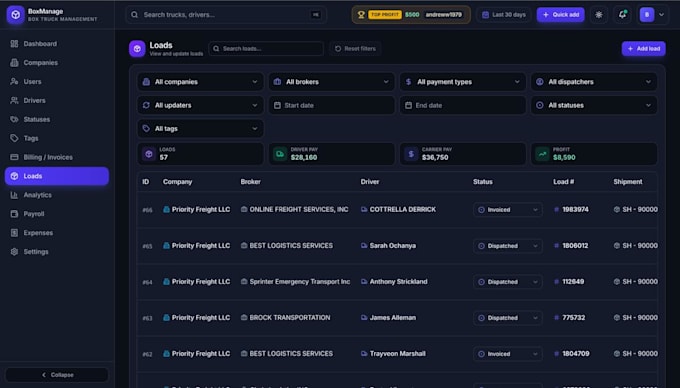
Task: Open the All companies filter dropdown
Action: click(x=200, y=82)
